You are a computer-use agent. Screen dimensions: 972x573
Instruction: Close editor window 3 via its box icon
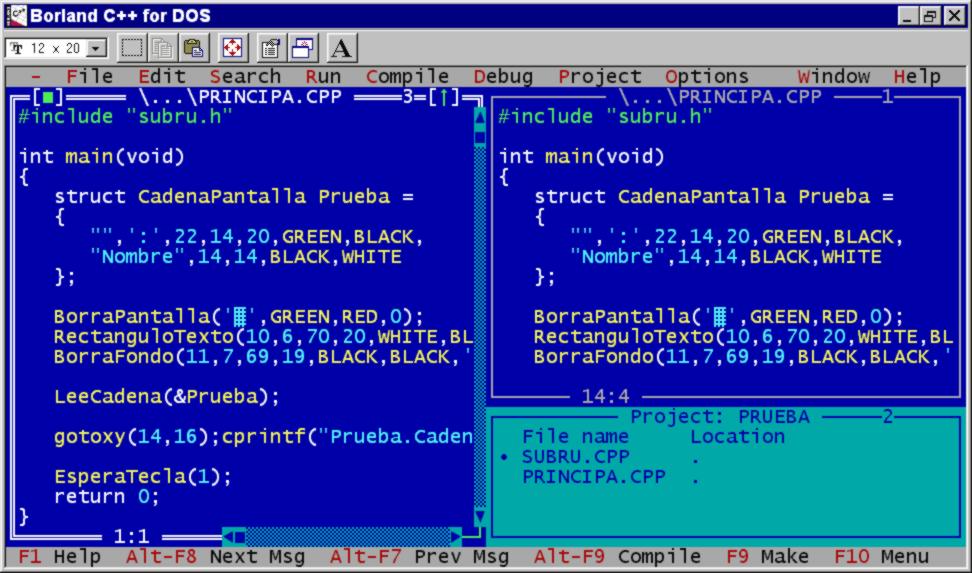(x=48, y=97)
